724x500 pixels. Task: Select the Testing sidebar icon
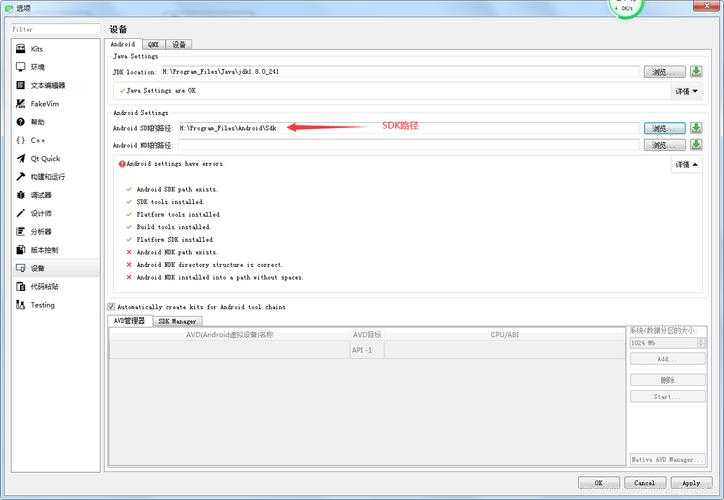point(21,305)
